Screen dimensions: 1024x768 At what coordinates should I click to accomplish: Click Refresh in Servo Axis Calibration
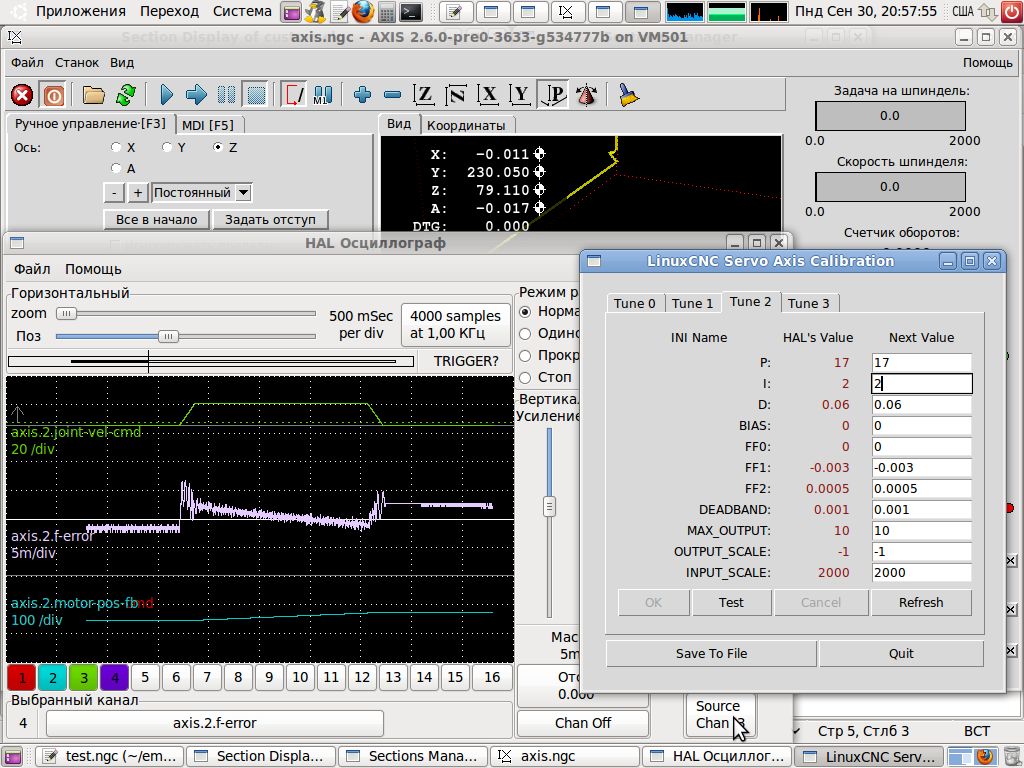(x=921, y=603)
